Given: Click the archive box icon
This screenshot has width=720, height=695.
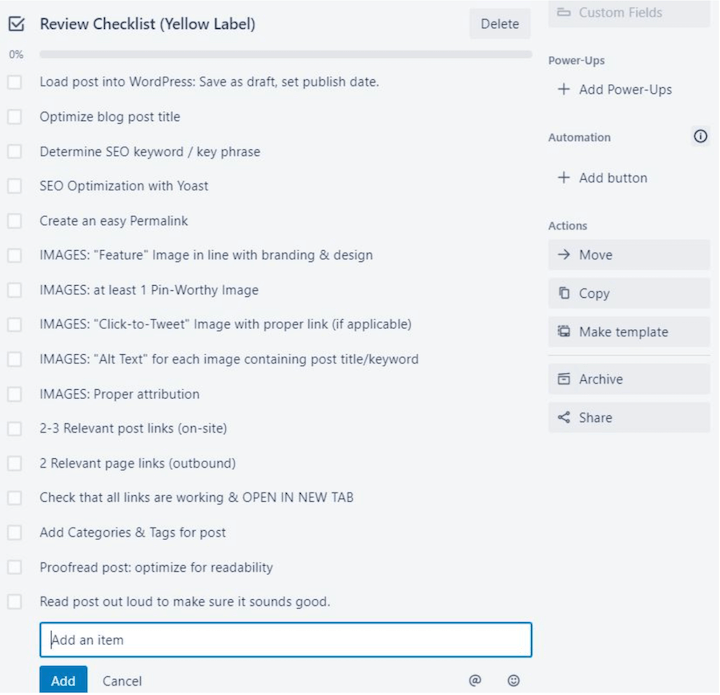Looking at the screenshot, I should (563, 379).
